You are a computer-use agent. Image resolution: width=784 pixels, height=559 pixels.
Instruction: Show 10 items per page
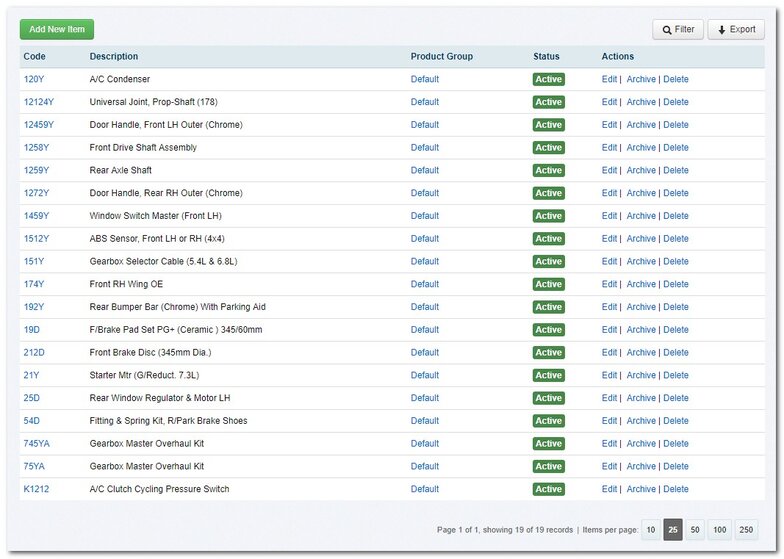pyautogui.click(x=650, y=530)
